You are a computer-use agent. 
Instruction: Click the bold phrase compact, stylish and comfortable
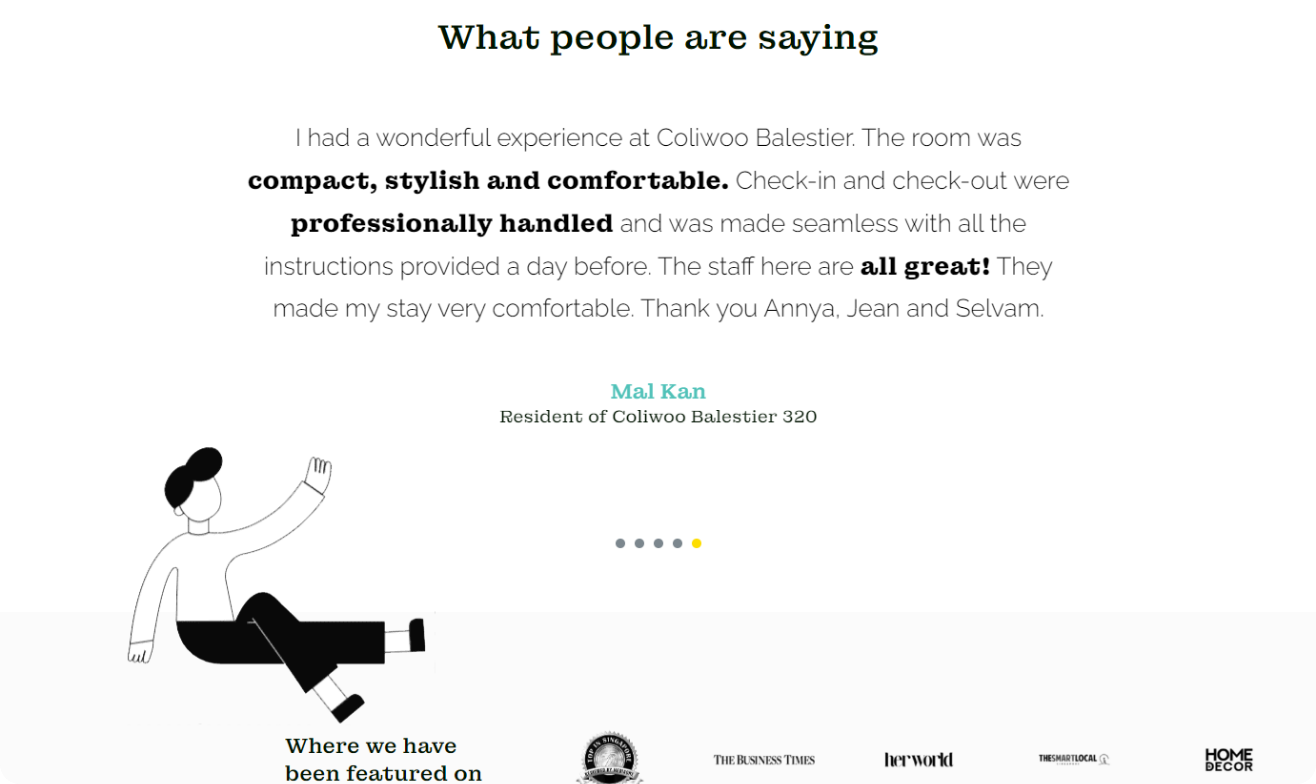pyautogui.click(x=488, y=181)
